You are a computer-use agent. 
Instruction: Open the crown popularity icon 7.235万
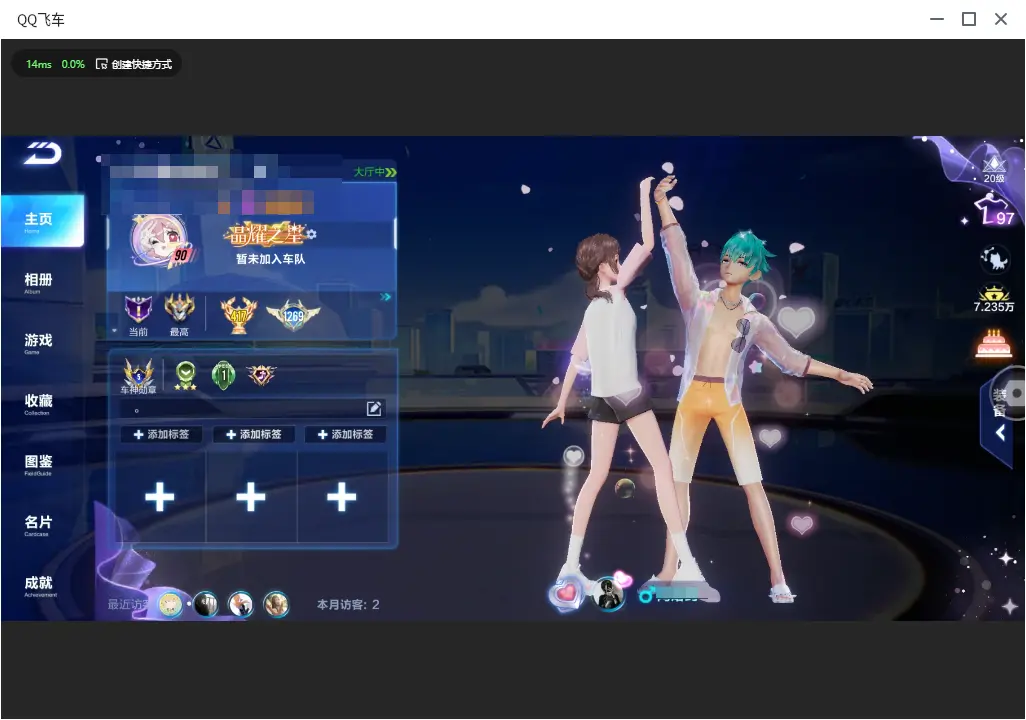(993, 298)
